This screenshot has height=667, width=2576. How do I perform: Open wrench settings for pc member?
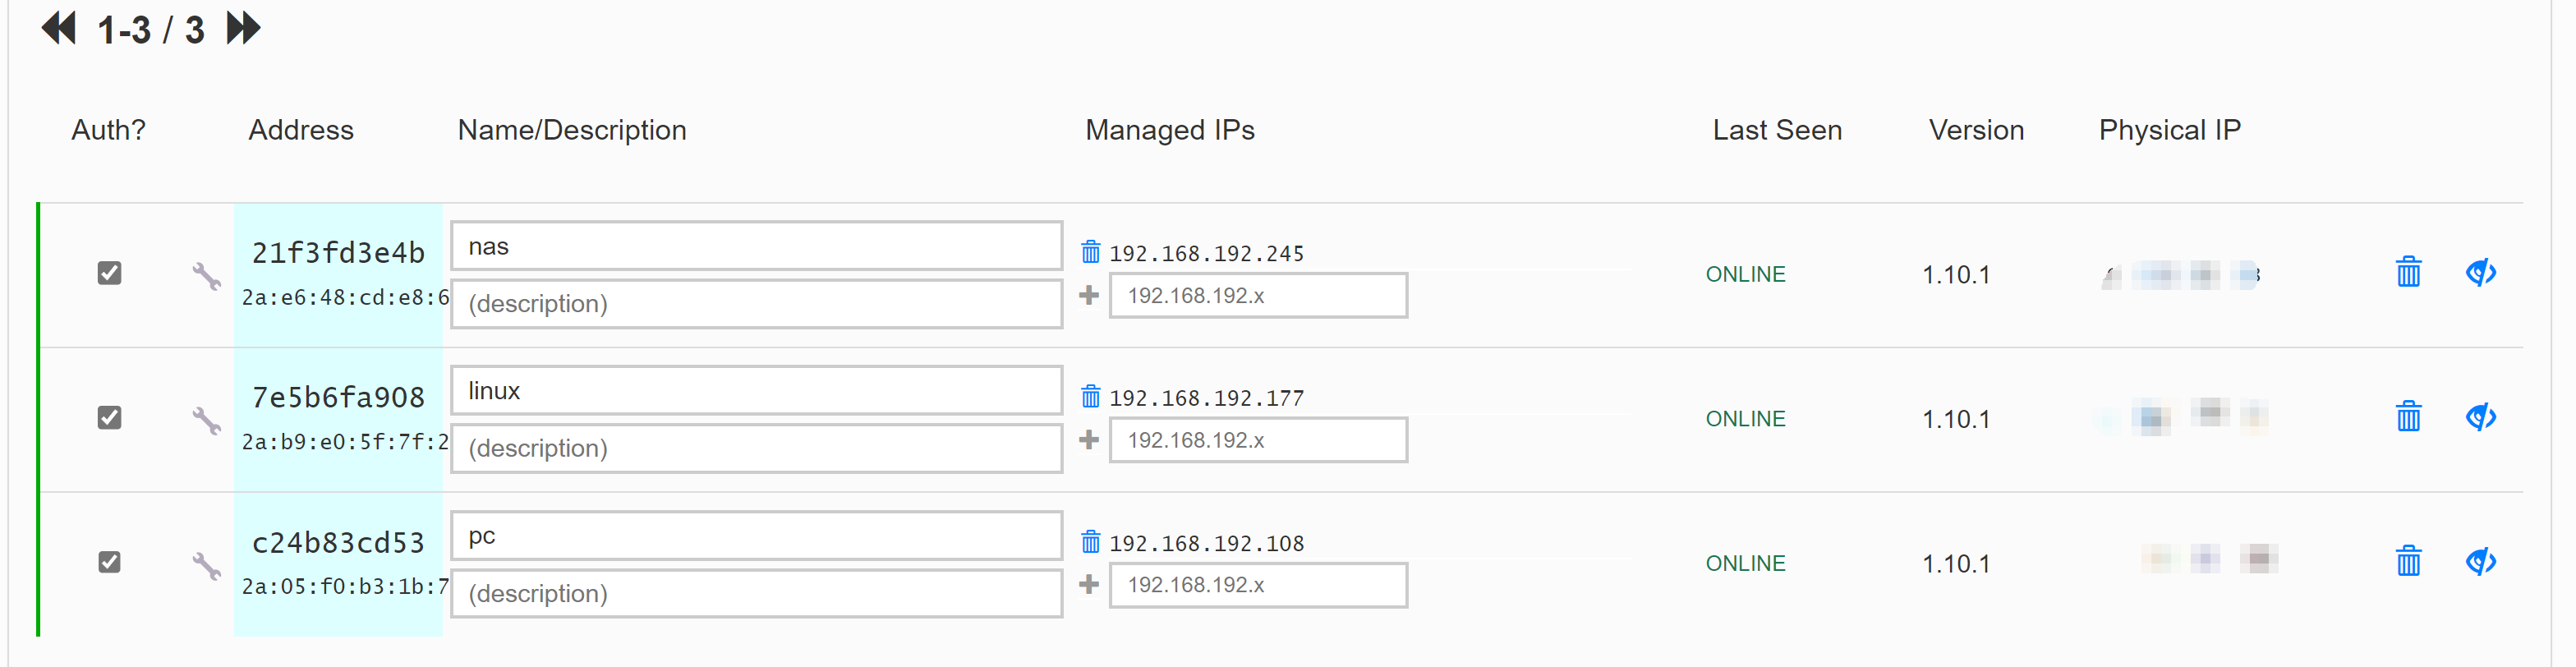(207, 566)
